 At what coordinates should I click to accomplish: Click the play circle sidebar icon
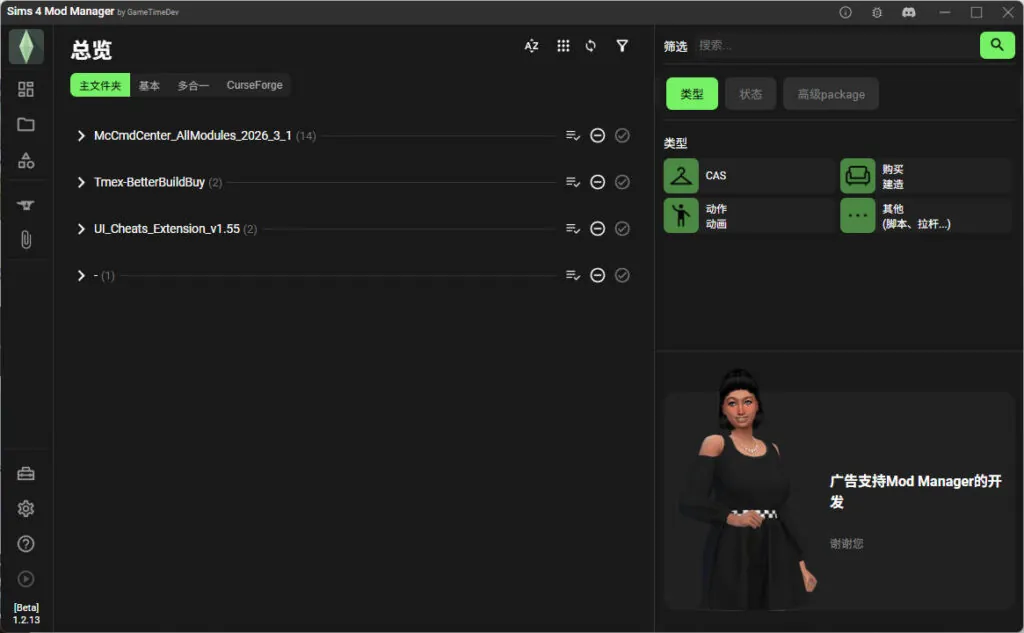(26, 579)
